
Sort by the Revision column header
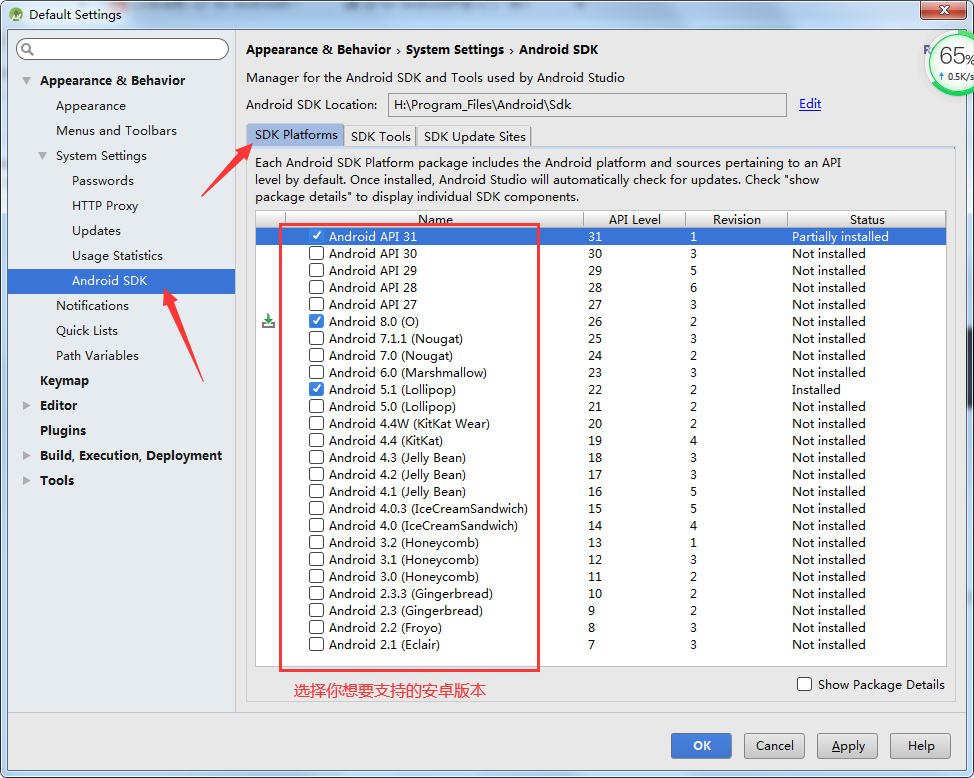(737, 219)
